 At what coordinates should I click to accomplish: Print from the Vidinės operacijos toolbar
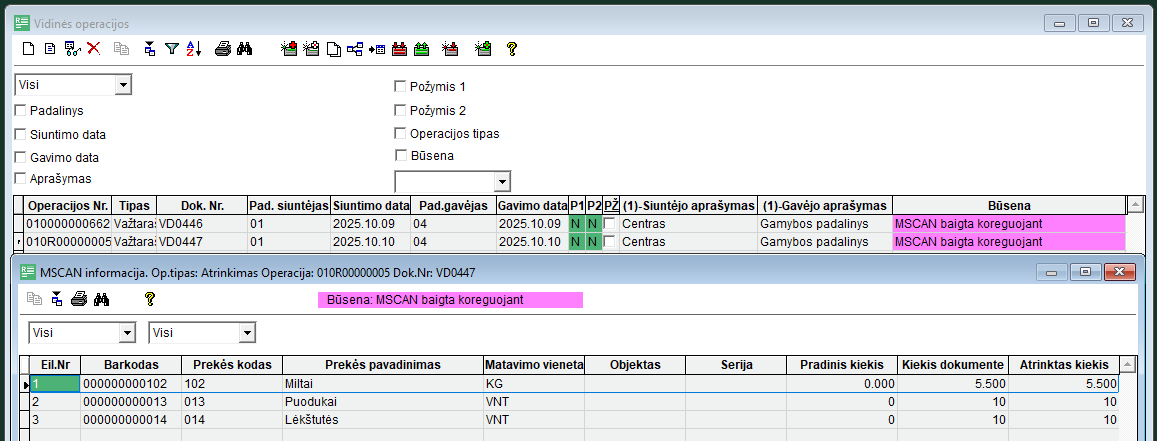pyautogui.click(x=224, y=48)
